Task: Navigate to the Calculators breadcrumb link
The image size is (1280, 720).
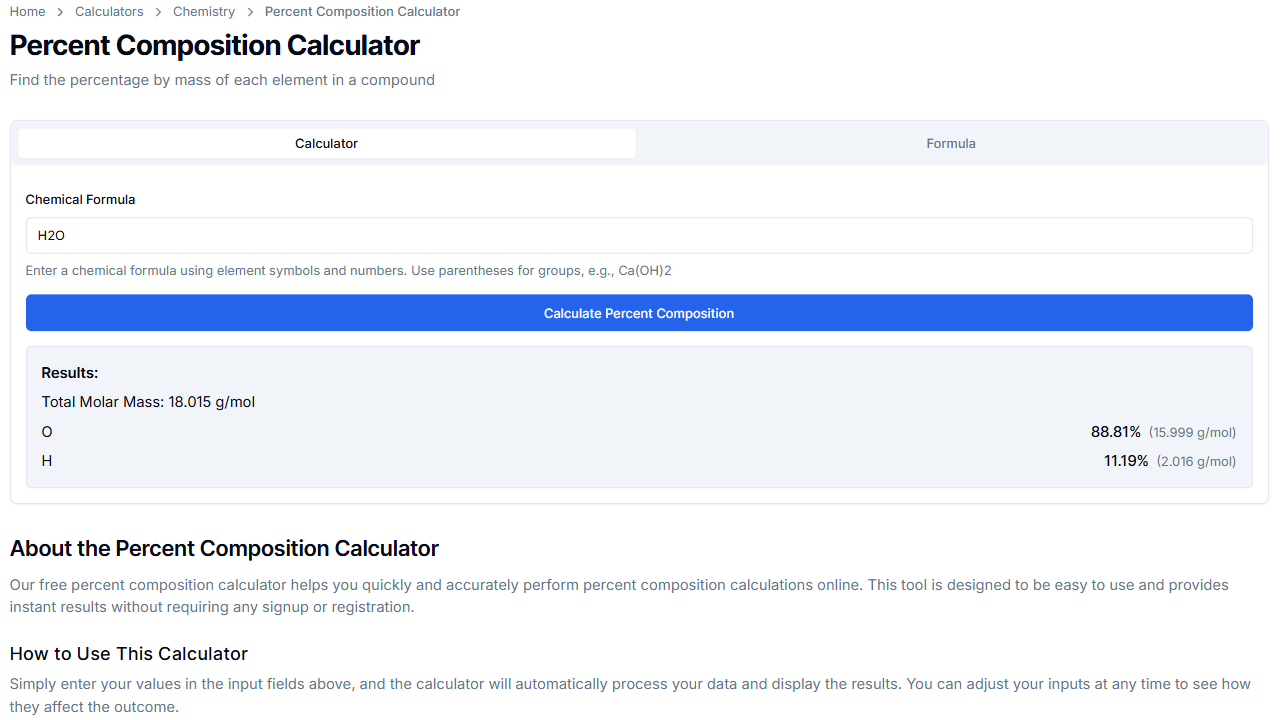Action: coord(109,11)
